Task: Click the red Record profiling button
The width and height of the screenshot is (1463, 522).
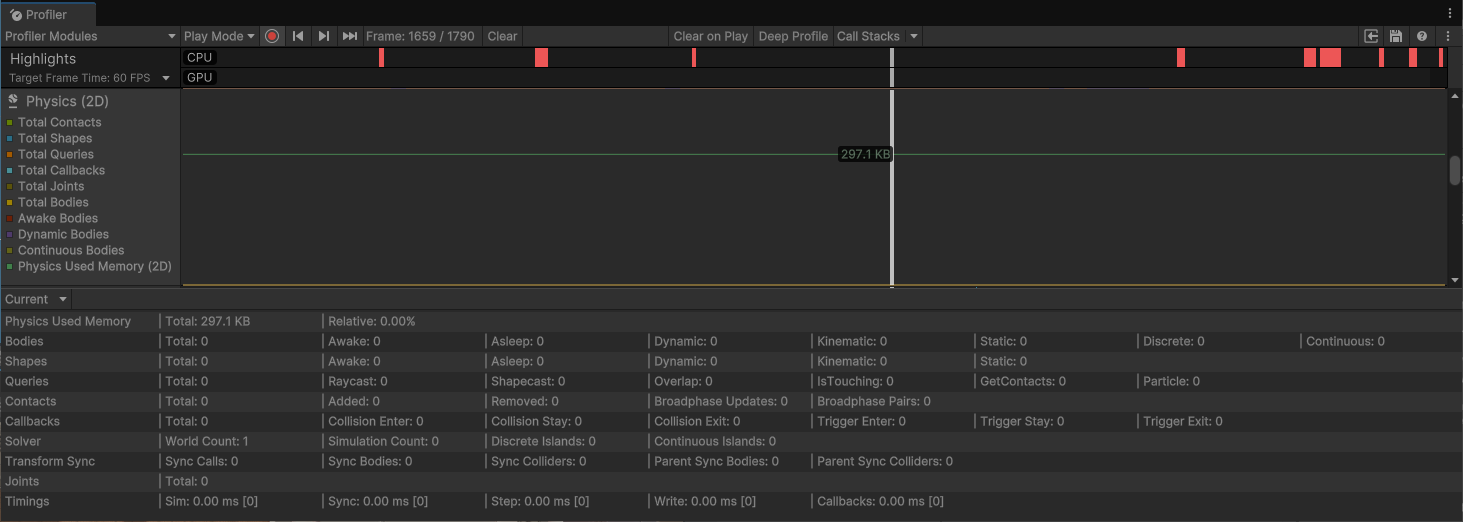Action: coord(272,36)
